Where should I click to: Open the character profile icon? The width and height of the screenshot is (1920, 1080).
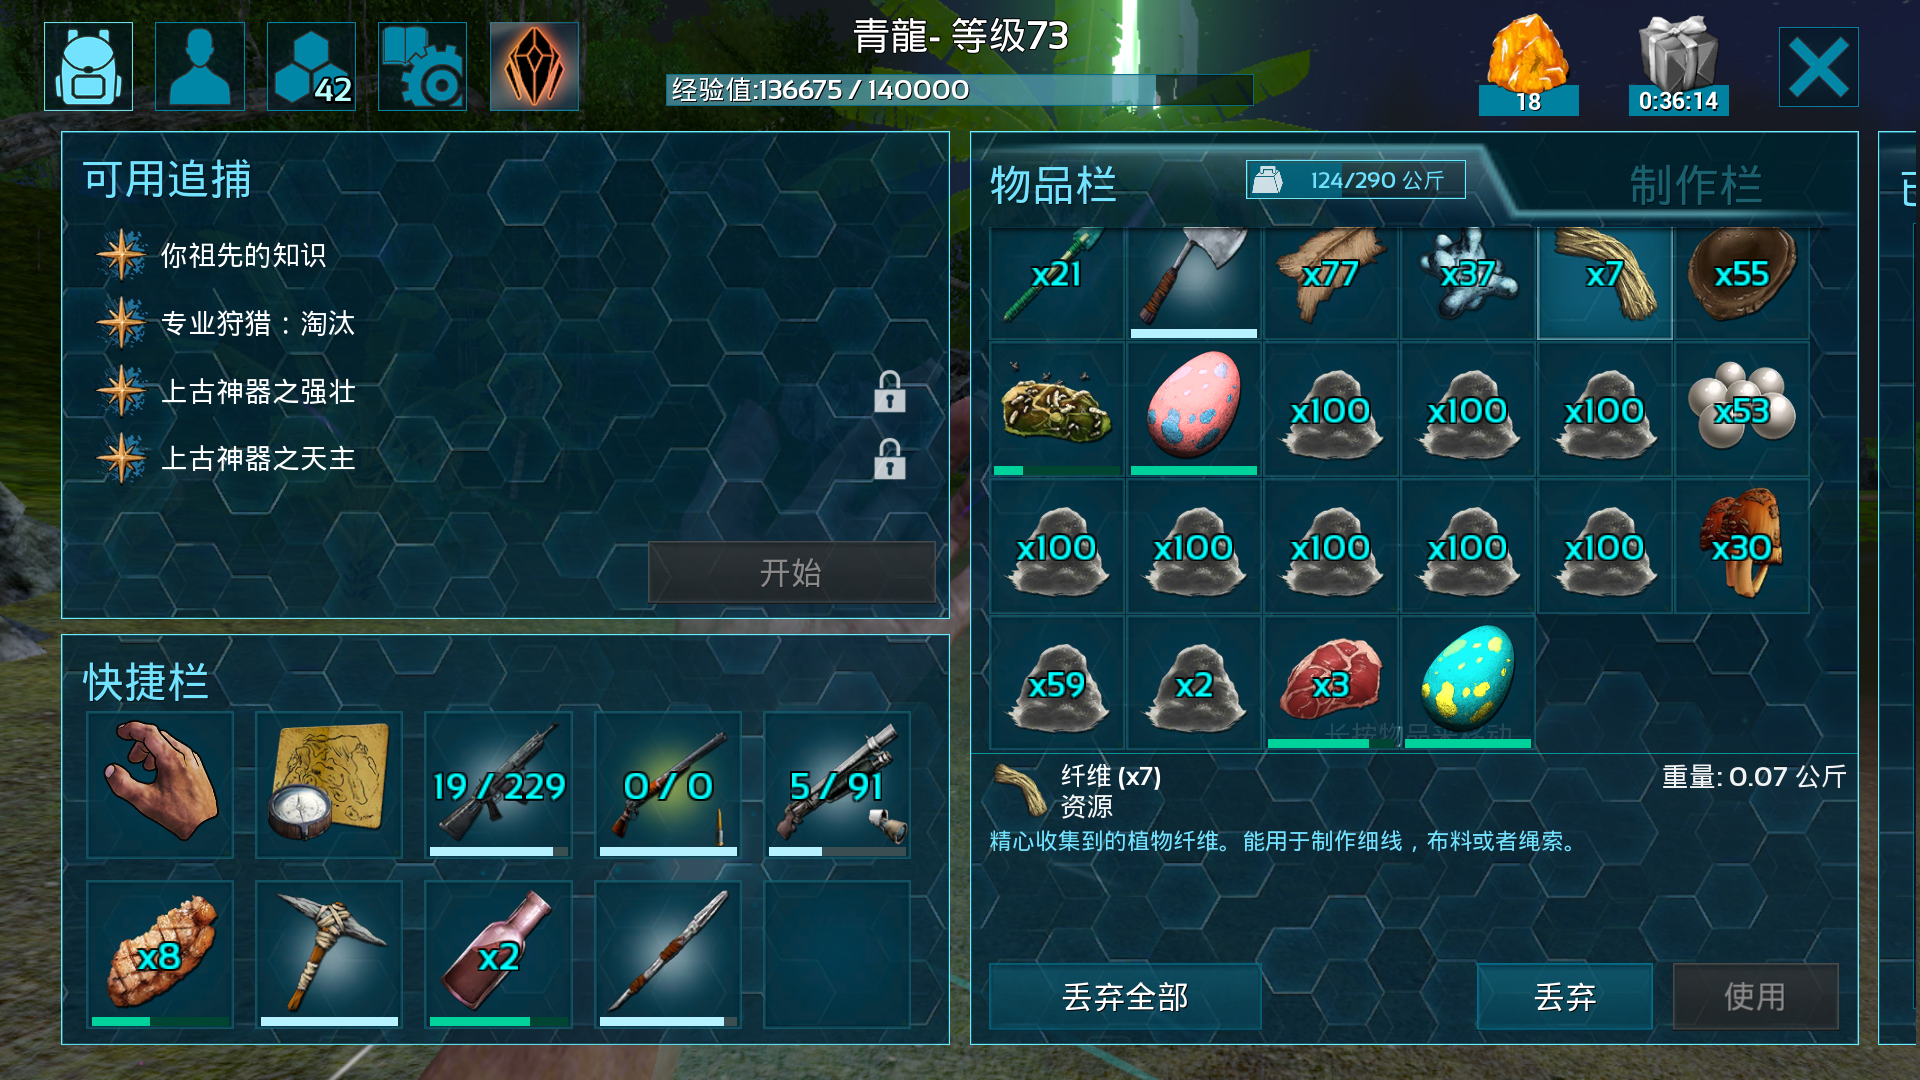pos(200,66)
